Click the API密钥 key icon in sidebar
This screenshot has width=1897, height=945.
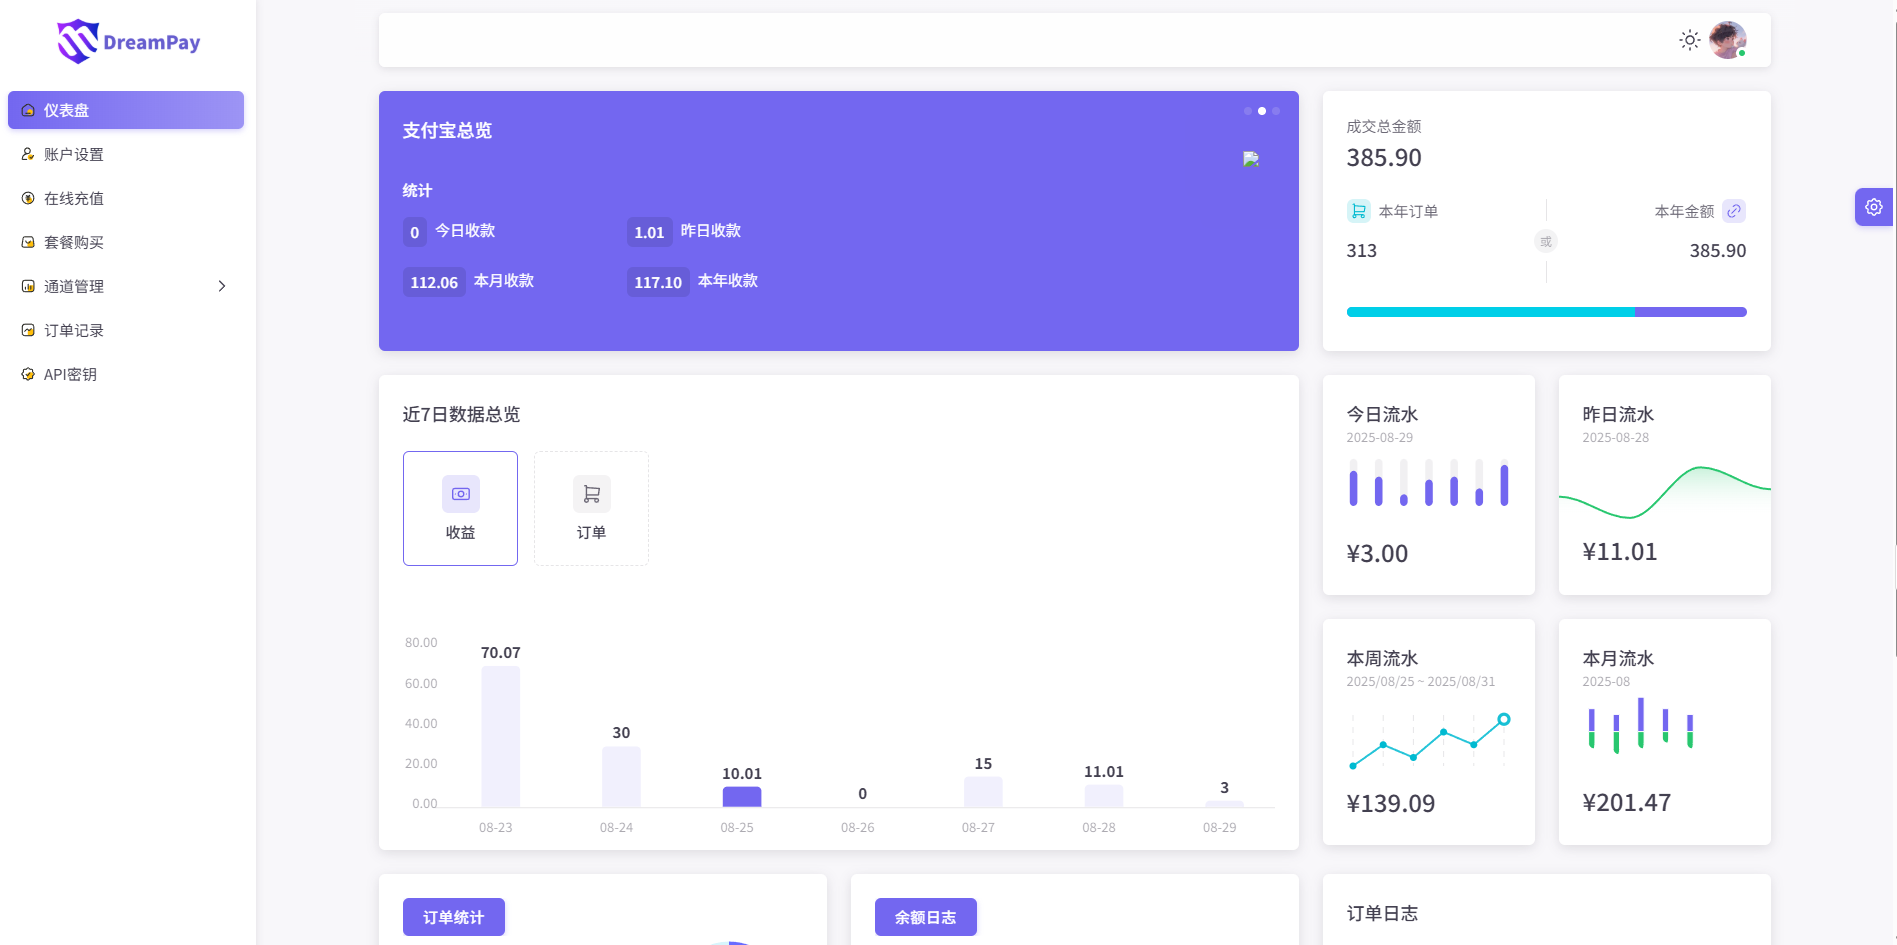point(27,374)
